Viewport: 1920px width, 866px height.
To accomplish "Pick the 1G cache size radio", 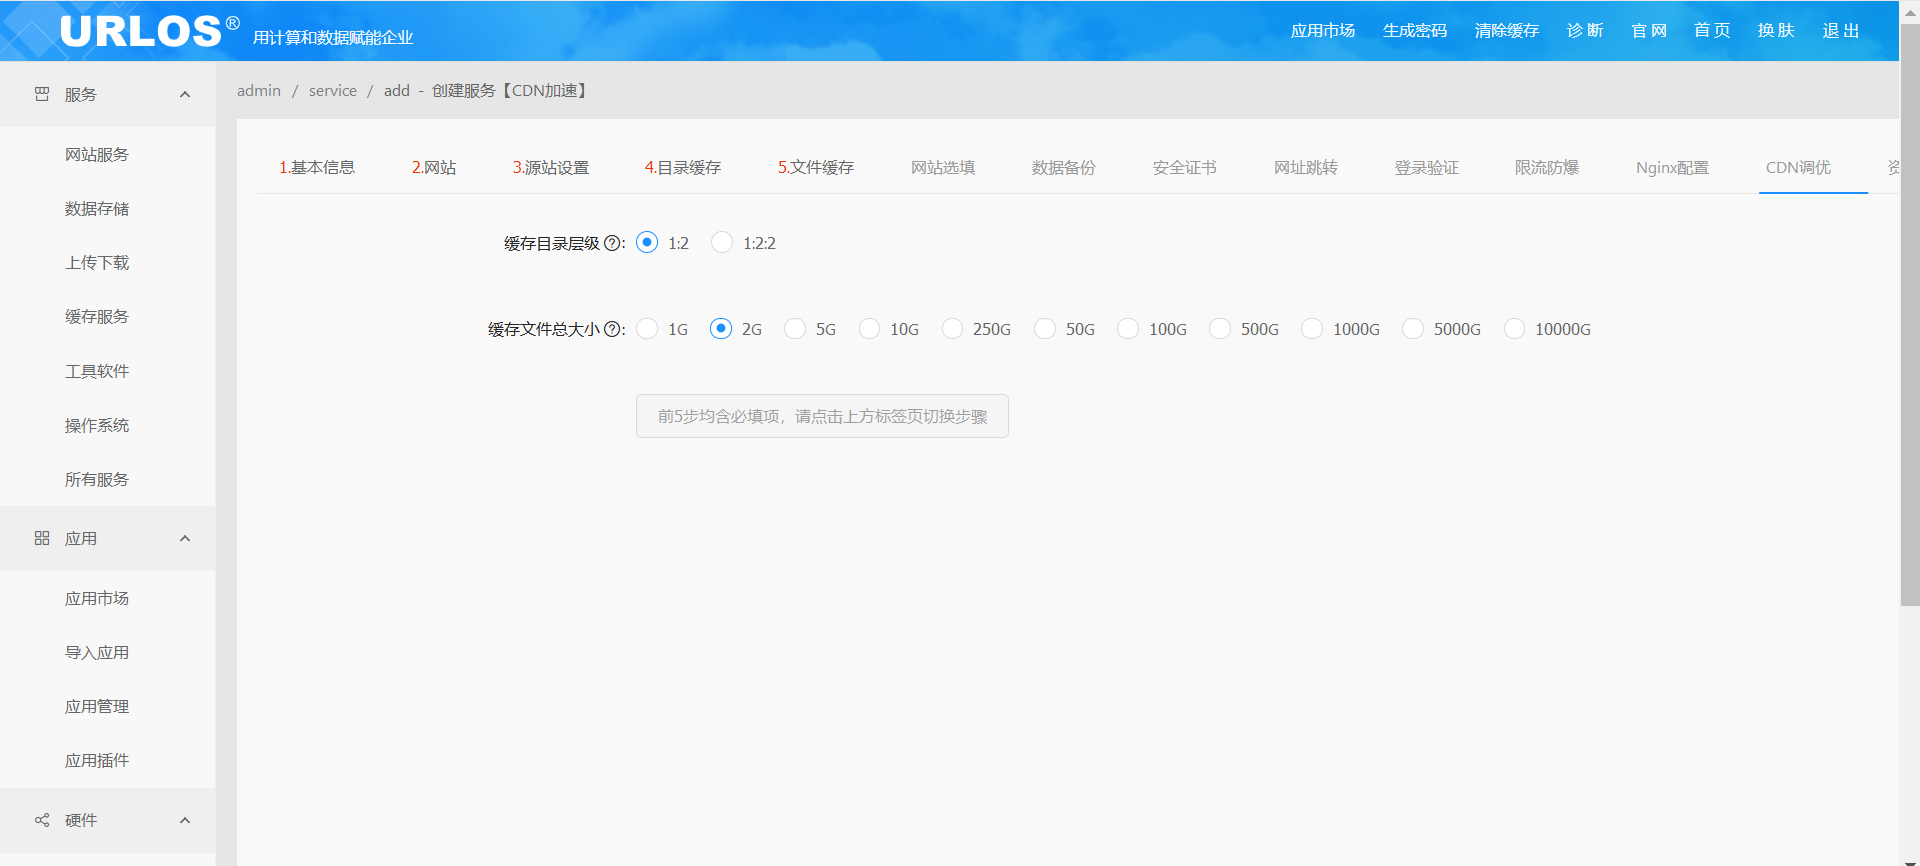I will point(648,329).
